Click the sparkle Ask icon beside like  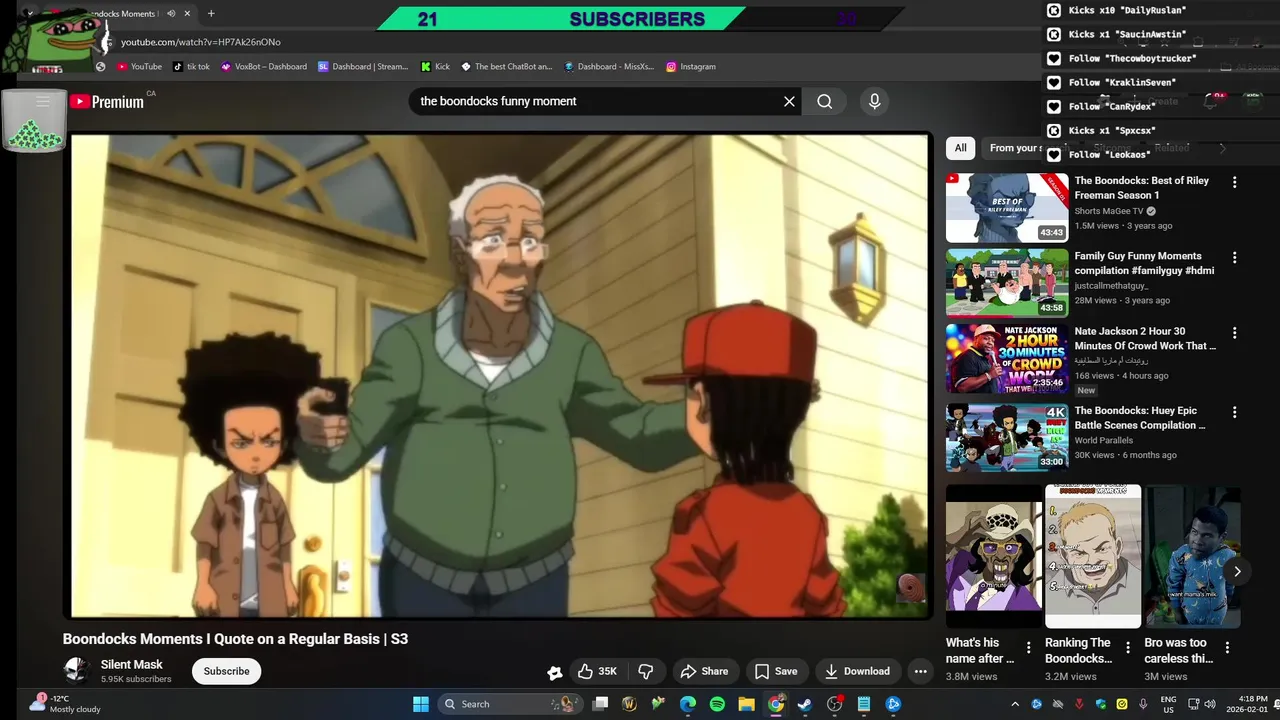pyautogui.click(x=555, y=672)
